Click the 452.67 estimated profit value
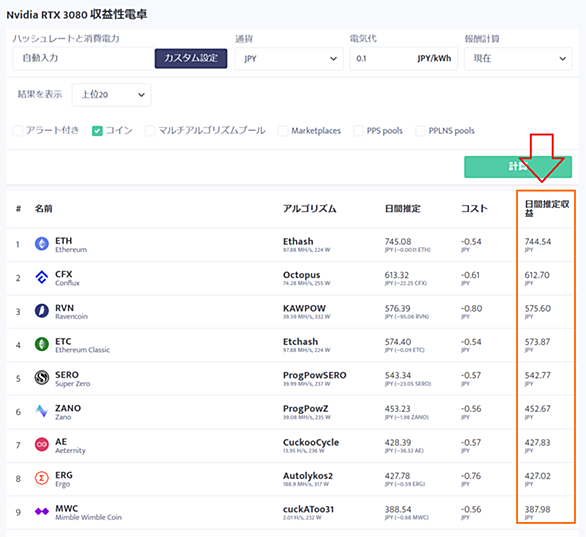 coord(537,409)
